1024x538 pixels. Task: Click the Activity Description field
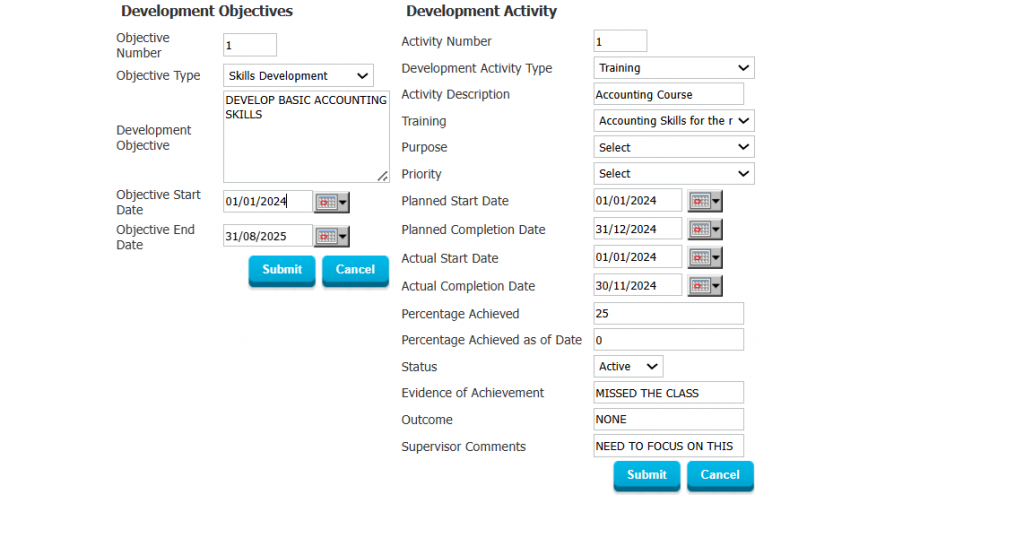(669, 94)
